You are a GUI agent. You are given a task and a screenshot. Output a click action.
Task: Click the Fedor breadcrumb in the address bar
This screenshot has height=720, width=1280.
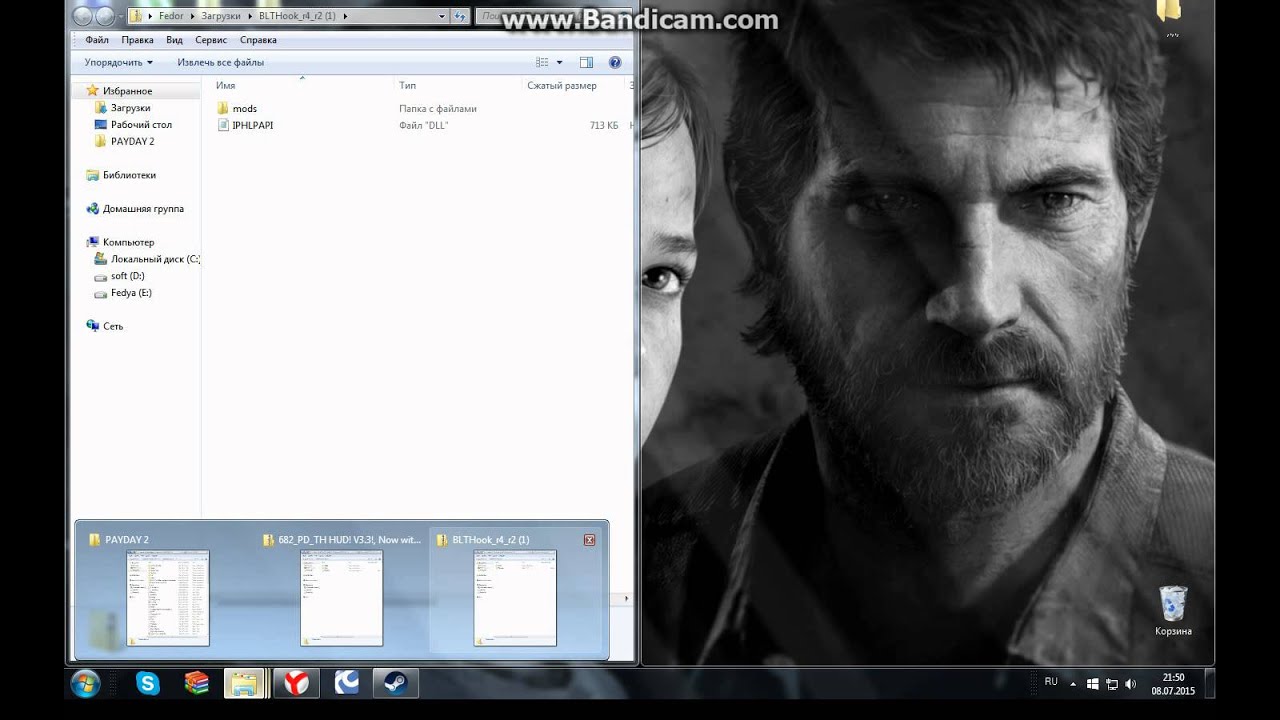[170, 16]
